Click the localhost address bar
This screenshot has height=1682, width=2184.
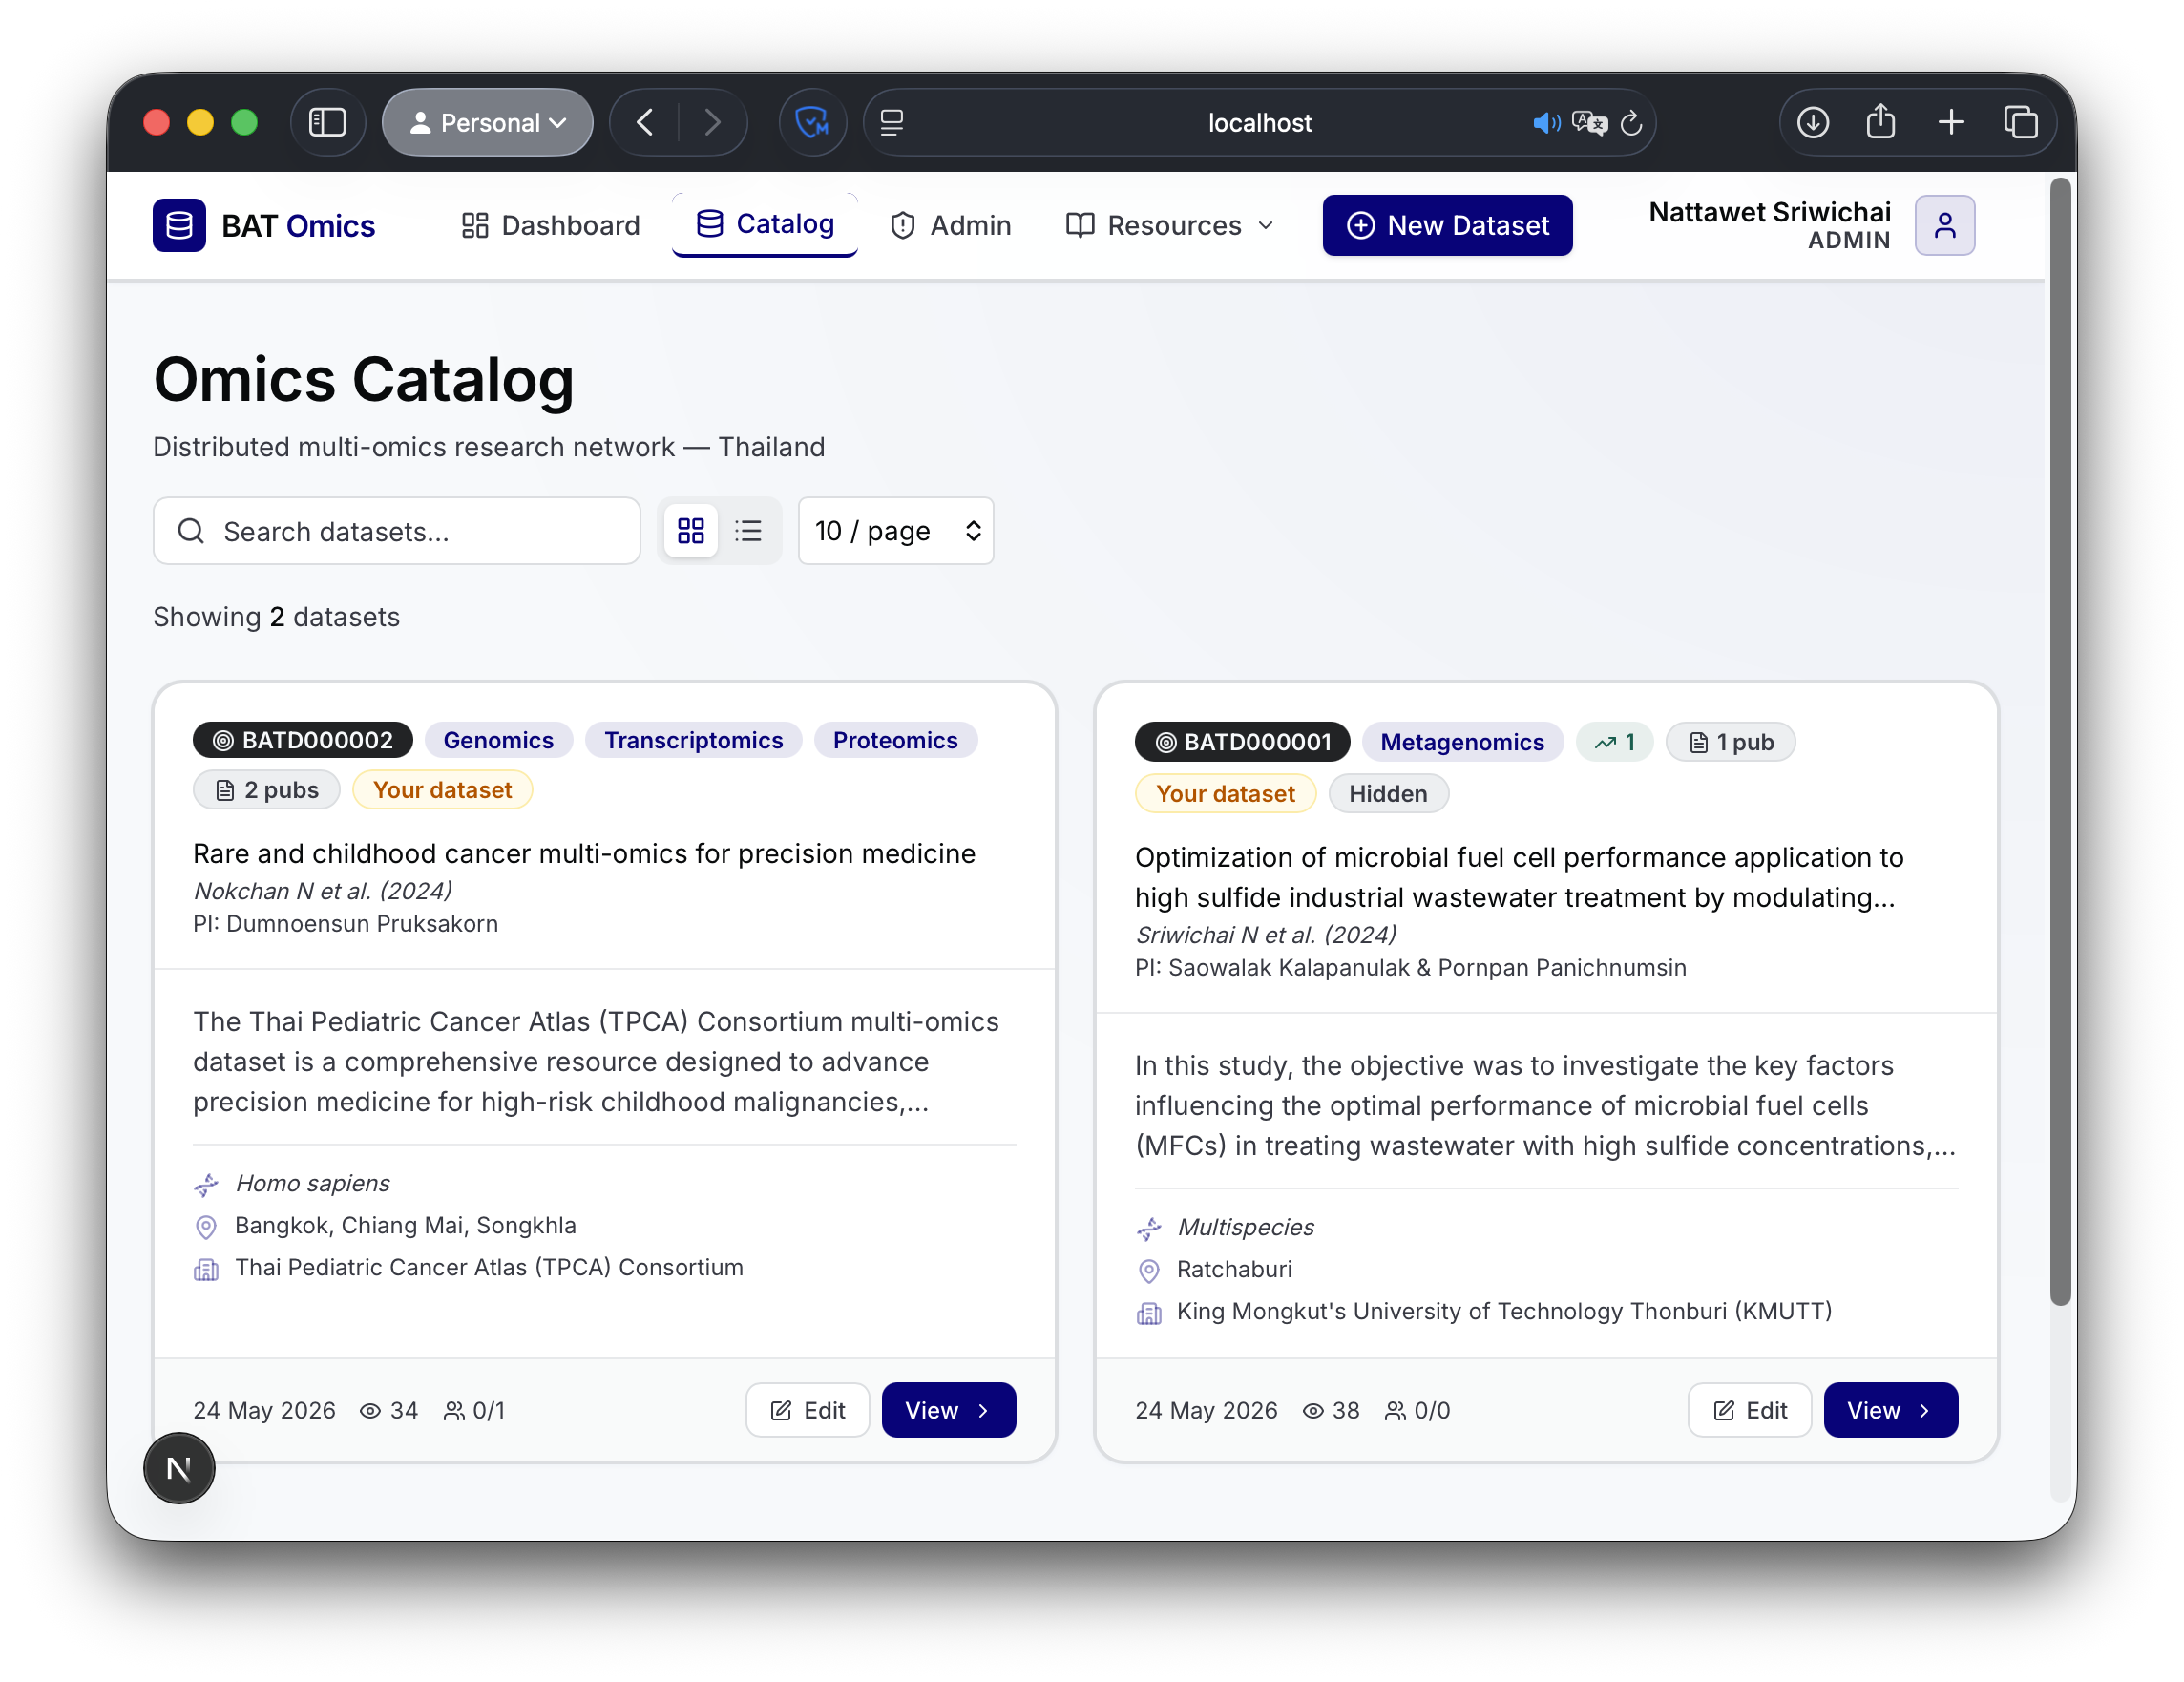pyautogui.click(x=1259, y=122)
